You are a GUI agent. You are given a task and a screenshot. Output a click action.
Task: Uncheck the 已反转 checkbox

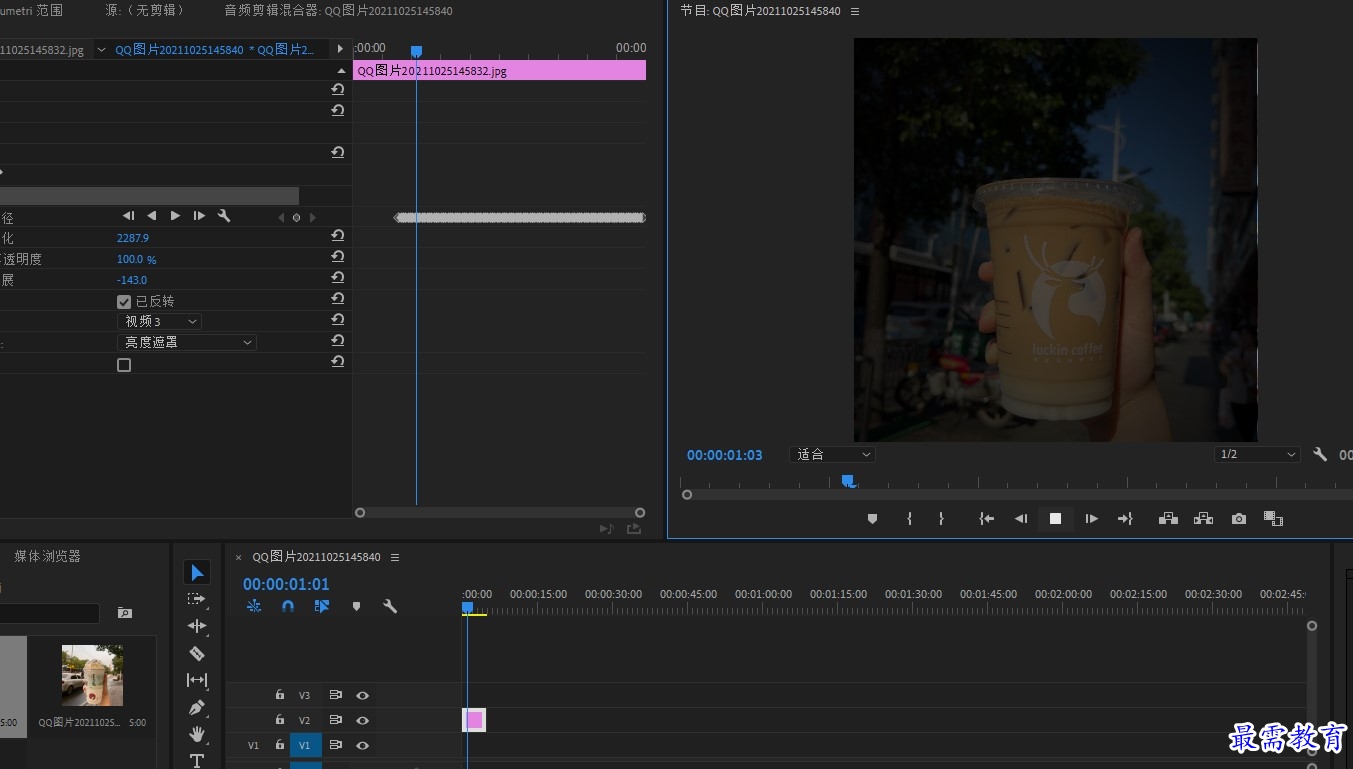[x=124, y=301]
